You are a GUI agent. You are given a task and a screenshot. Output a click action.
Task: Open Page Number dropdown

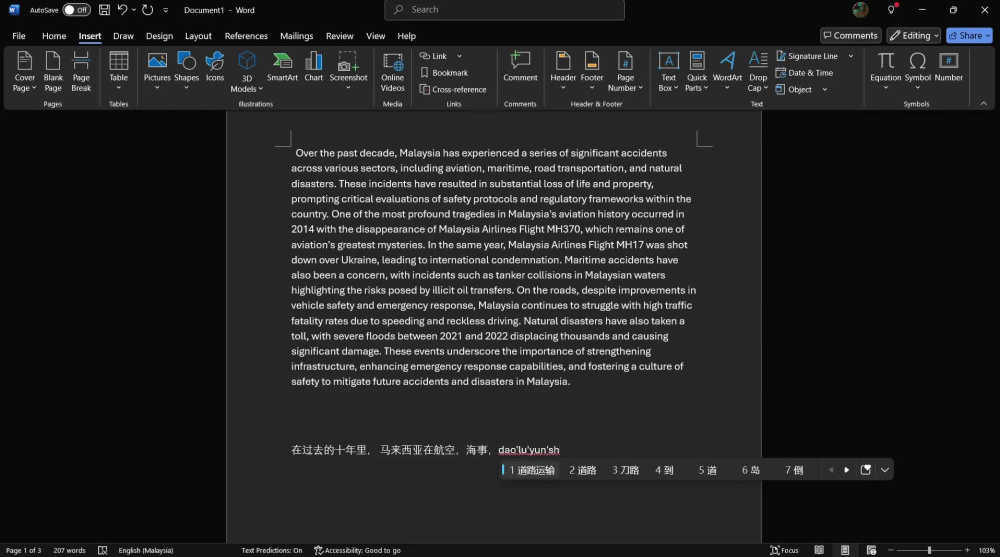[x=625, y=71]
